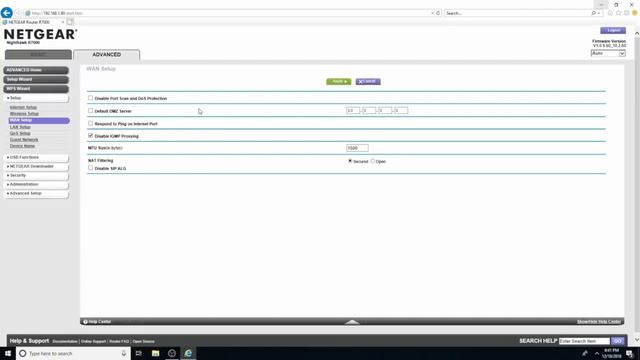Open the language Auto dropdown
The height and width of the screenshot is (360, 640).
608,53
